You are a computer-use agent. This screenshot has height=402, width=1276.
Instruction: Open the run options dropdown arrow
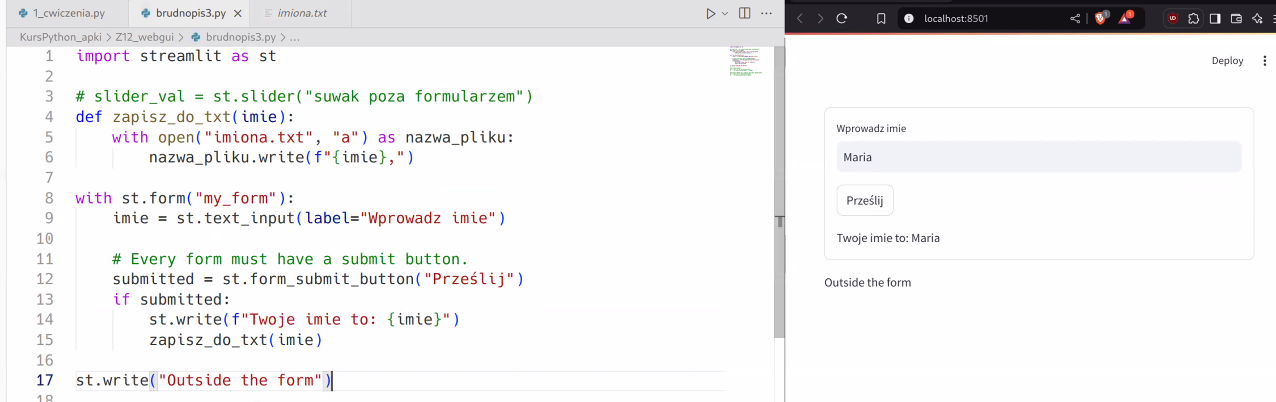[725, 14]
